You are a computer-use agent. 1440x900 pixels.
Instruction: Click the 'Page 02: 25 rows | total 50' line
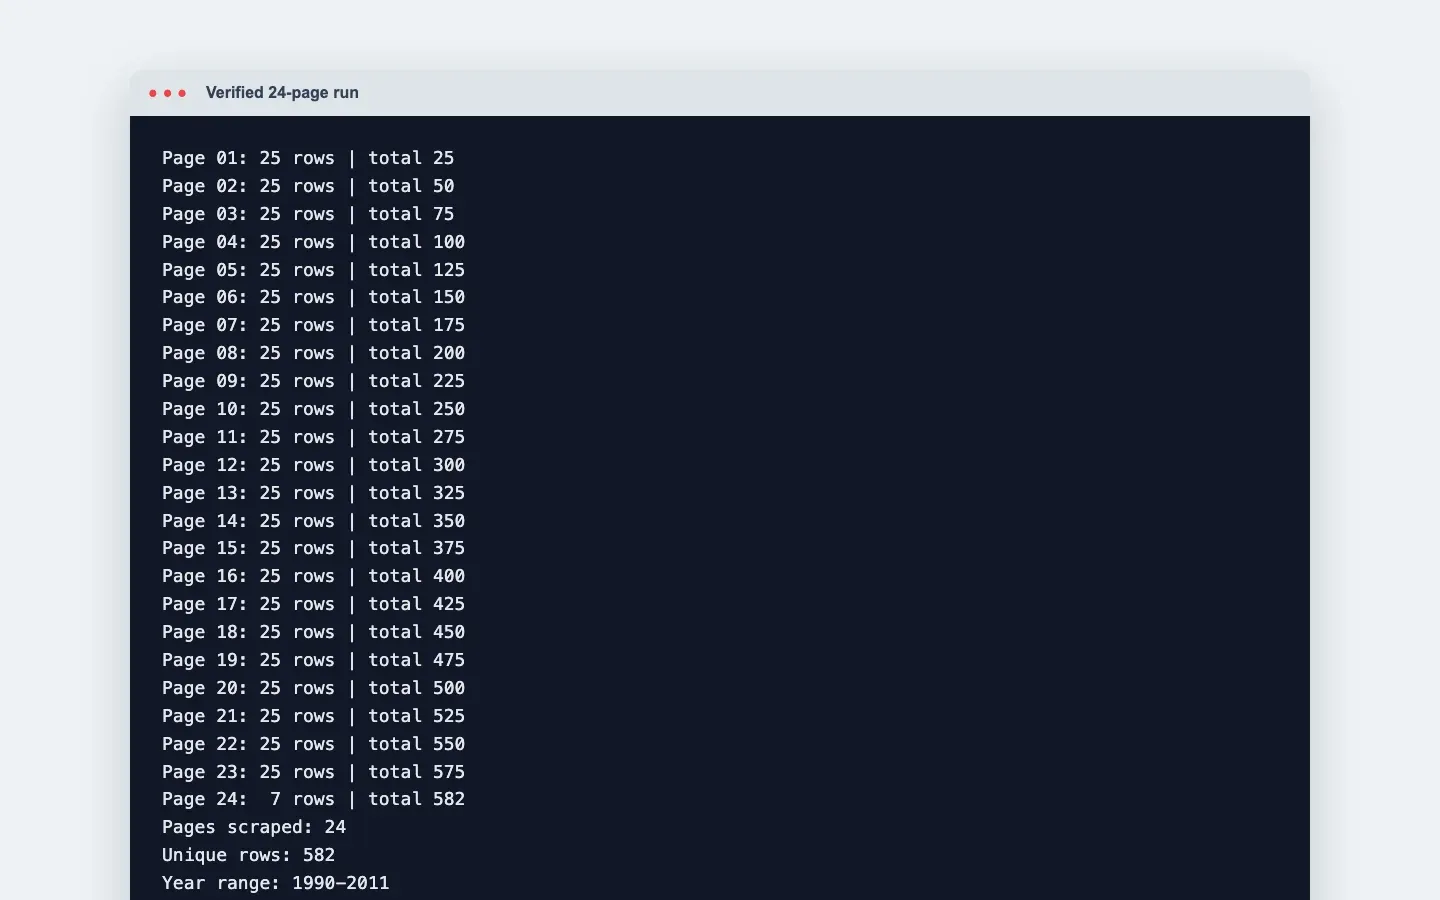308,186
